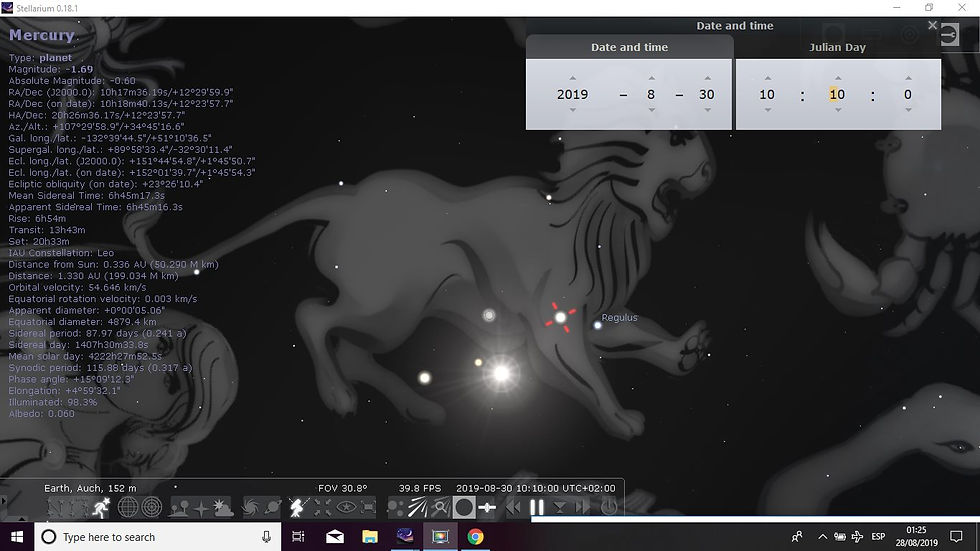Toggle planet labels icon
Image resolution: width=980 pixels, height=551 pixels.
pos(272,507)
